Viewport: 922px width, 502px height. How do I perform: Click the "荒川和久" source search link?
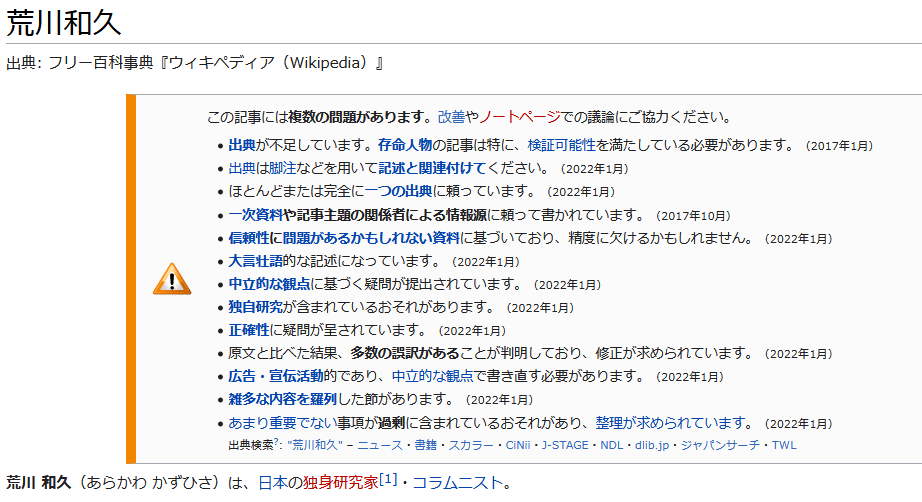point(315,445)
